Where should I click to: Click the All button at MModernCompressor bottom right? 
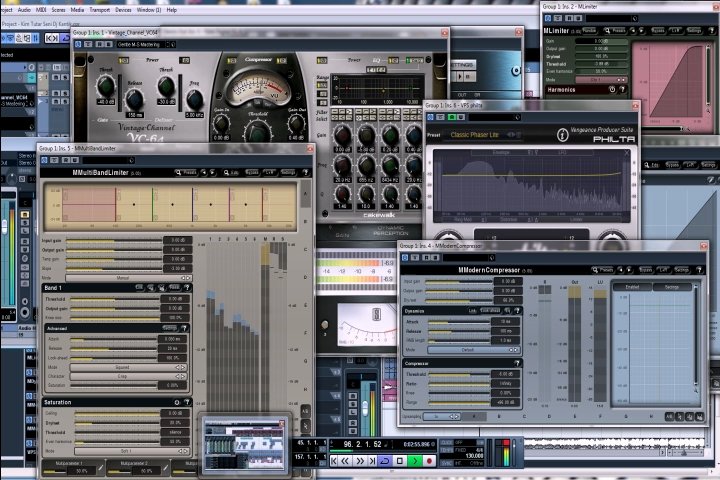tap(669, 417)
